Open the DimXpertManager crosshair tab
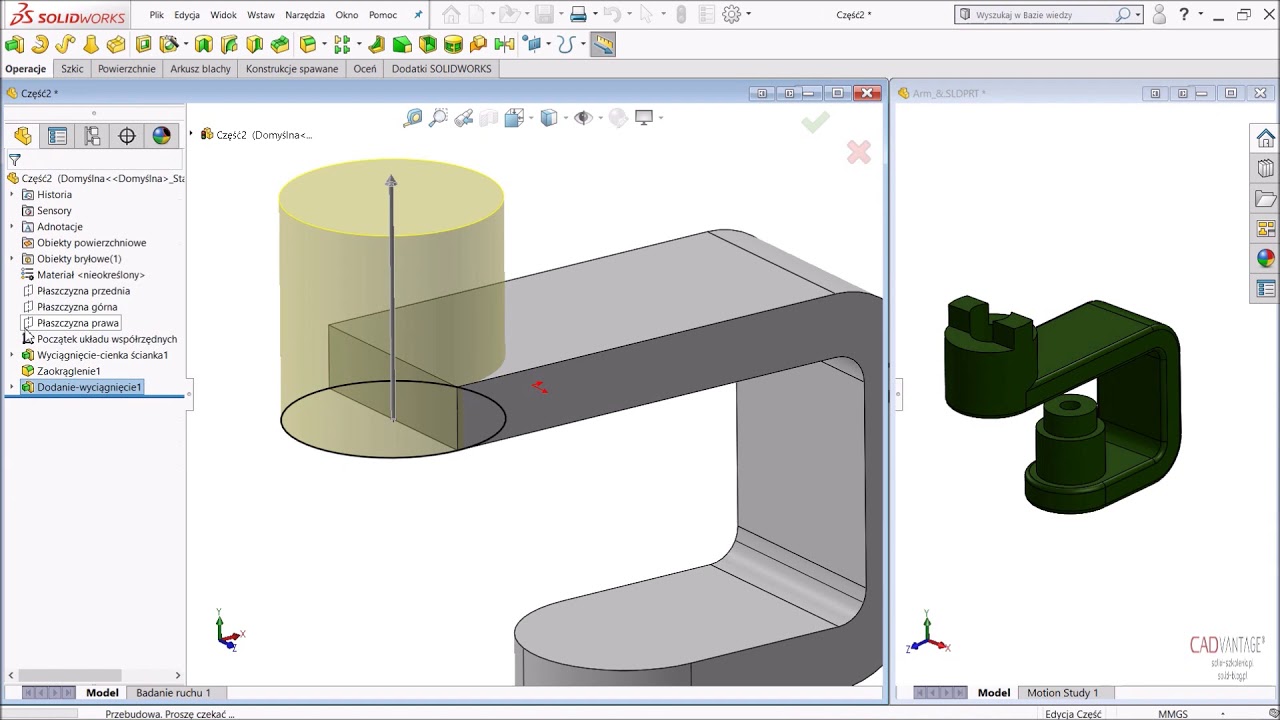The height and width of the screenshot is (720, 1280). coord(127,136)
